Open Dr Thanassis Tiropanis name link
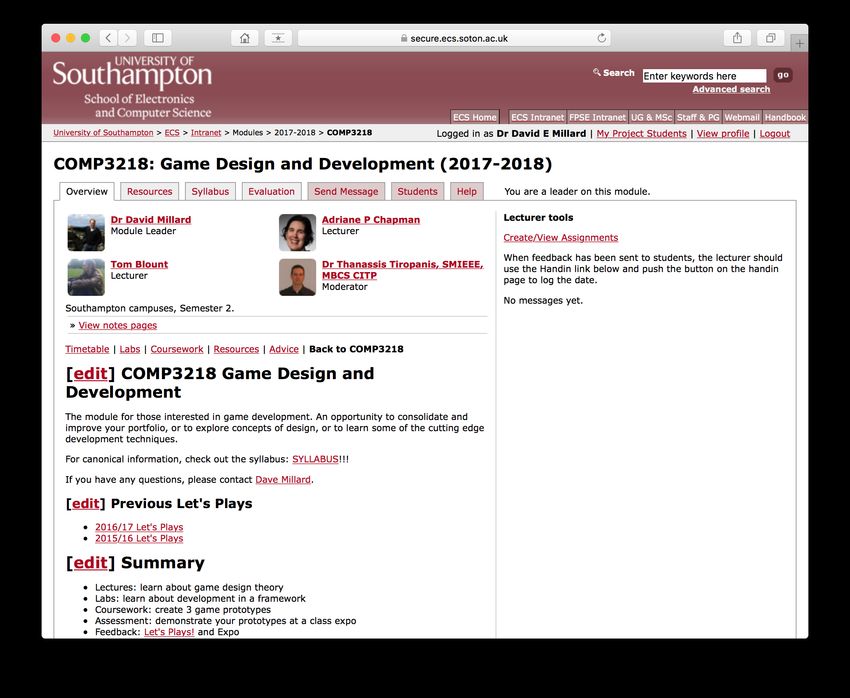850x698 pixels. coord(402,269)
